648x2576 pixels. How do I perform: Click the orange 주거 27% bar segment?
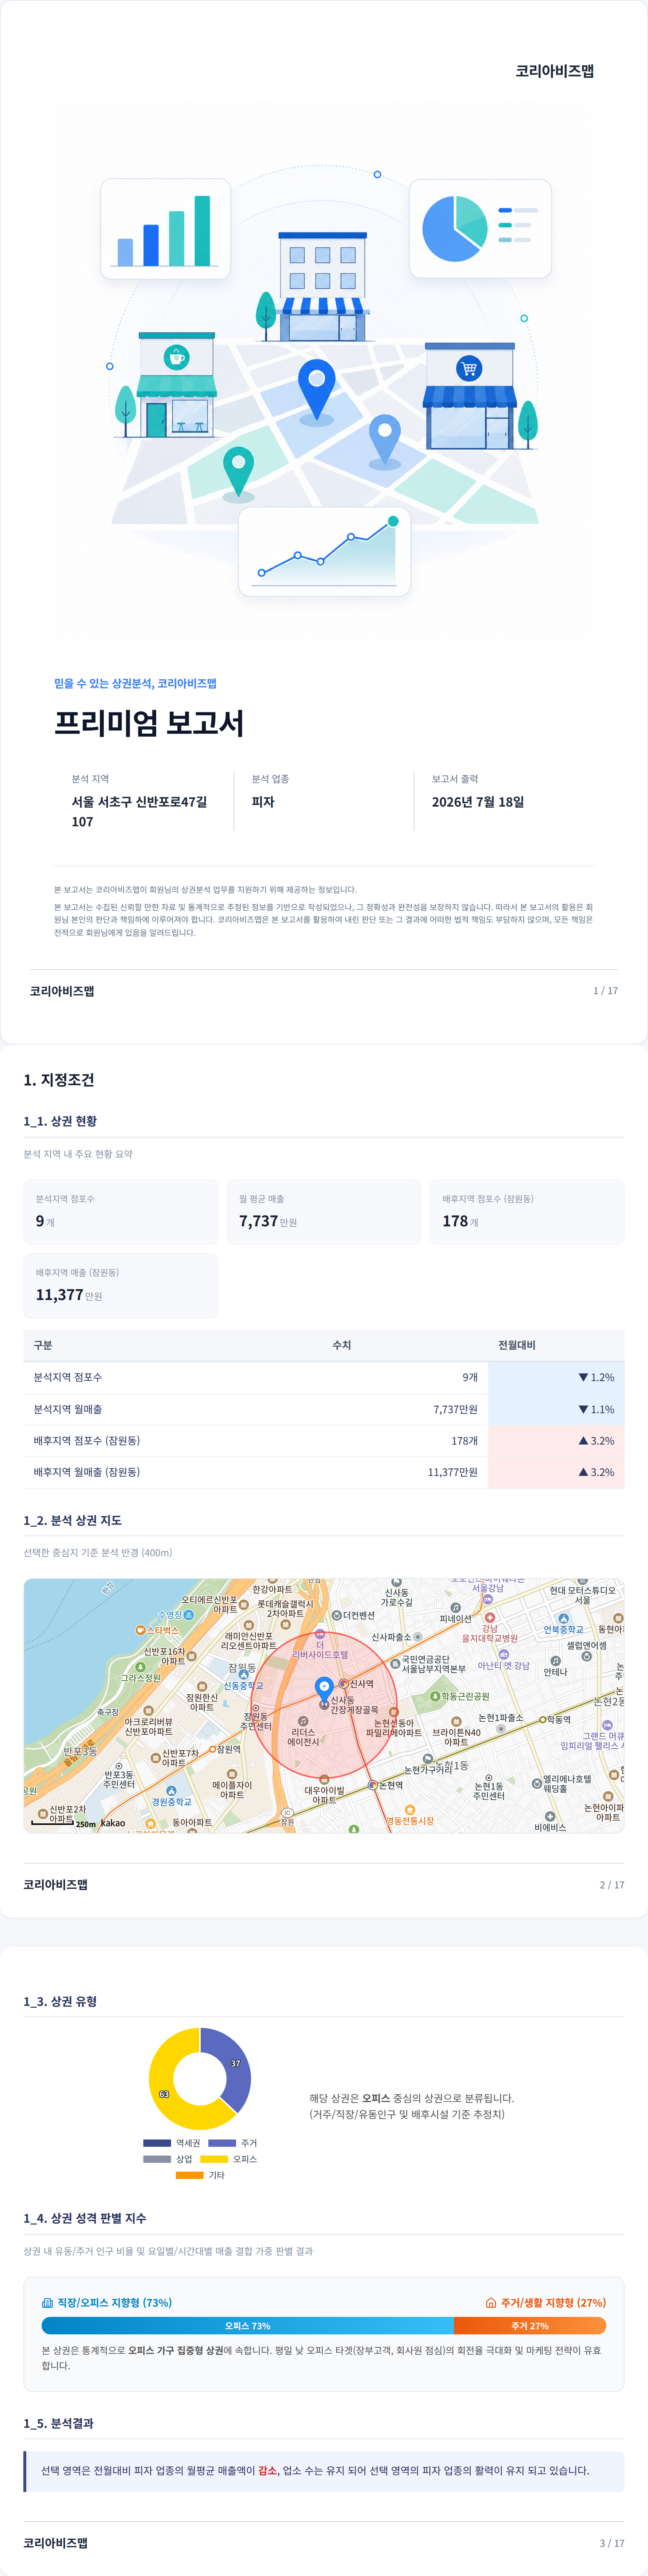[x=530, y=2326]
